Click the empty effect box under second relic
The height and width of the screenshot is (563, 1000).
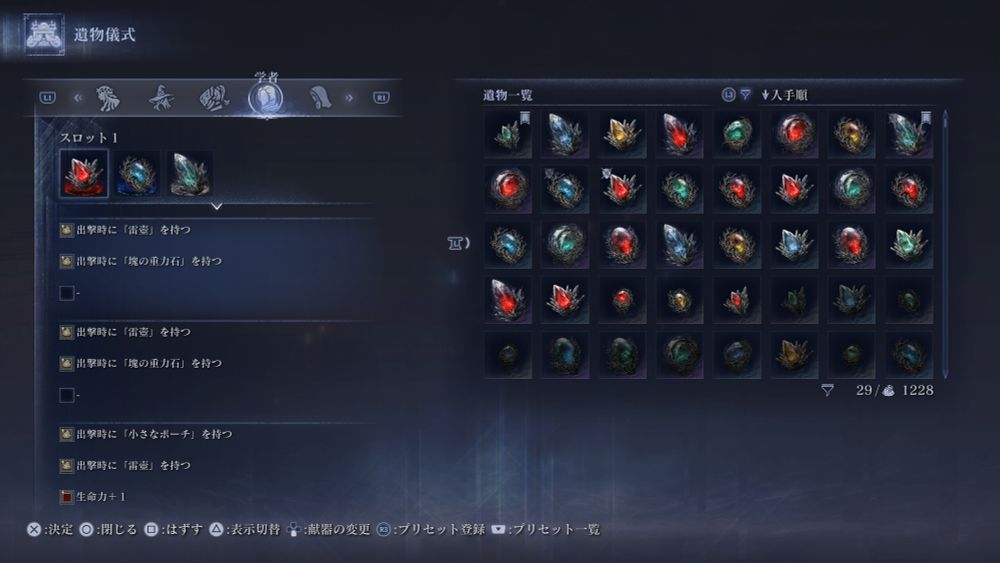pyautogui.click(x=66, y=395)
